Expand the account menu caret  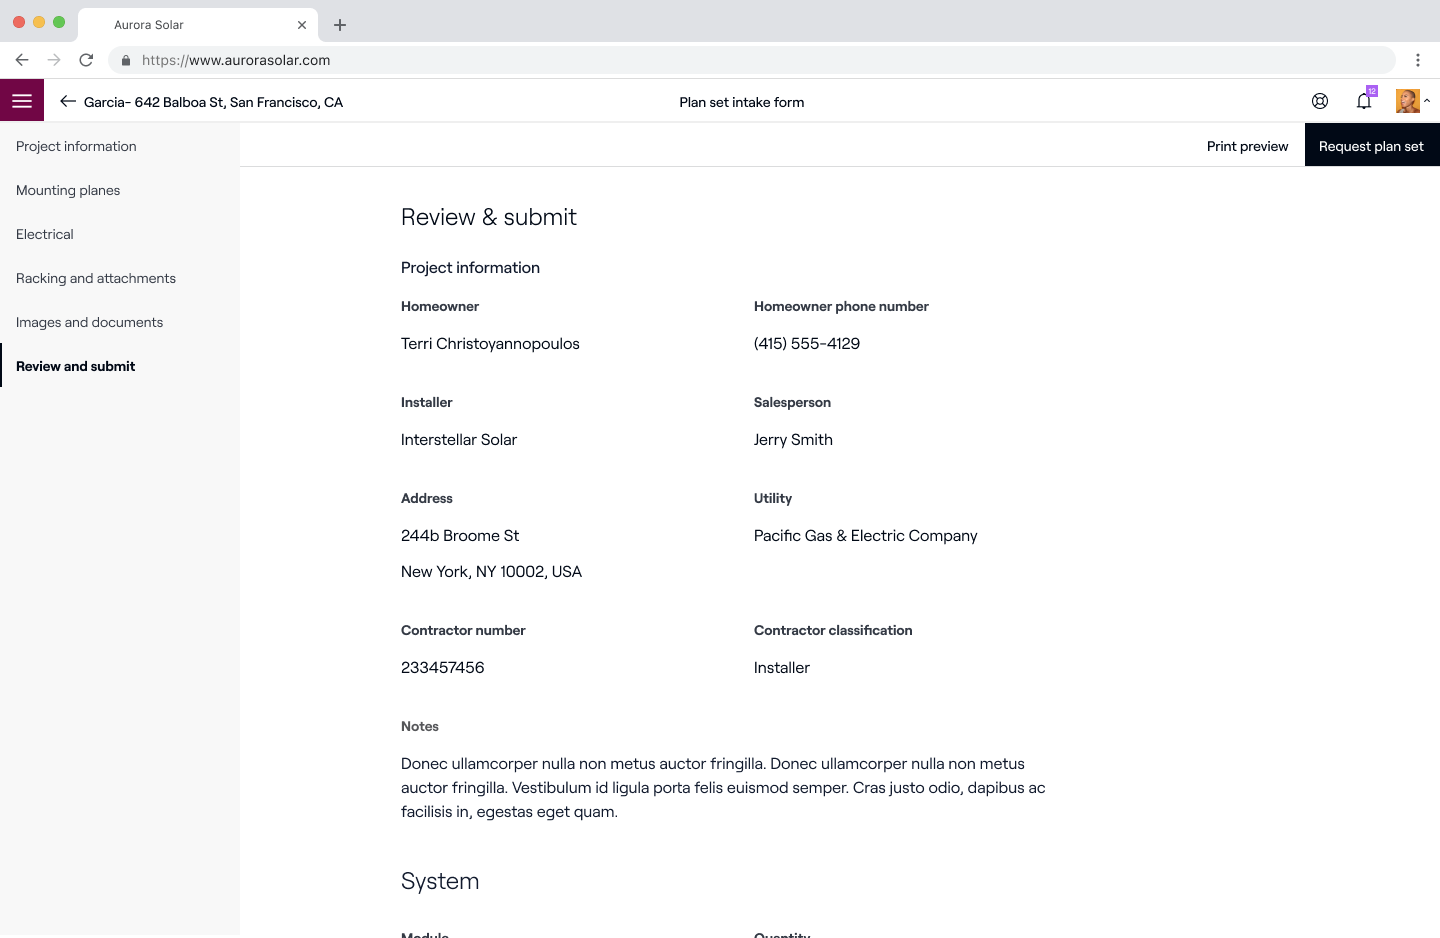pos(1427,101)
